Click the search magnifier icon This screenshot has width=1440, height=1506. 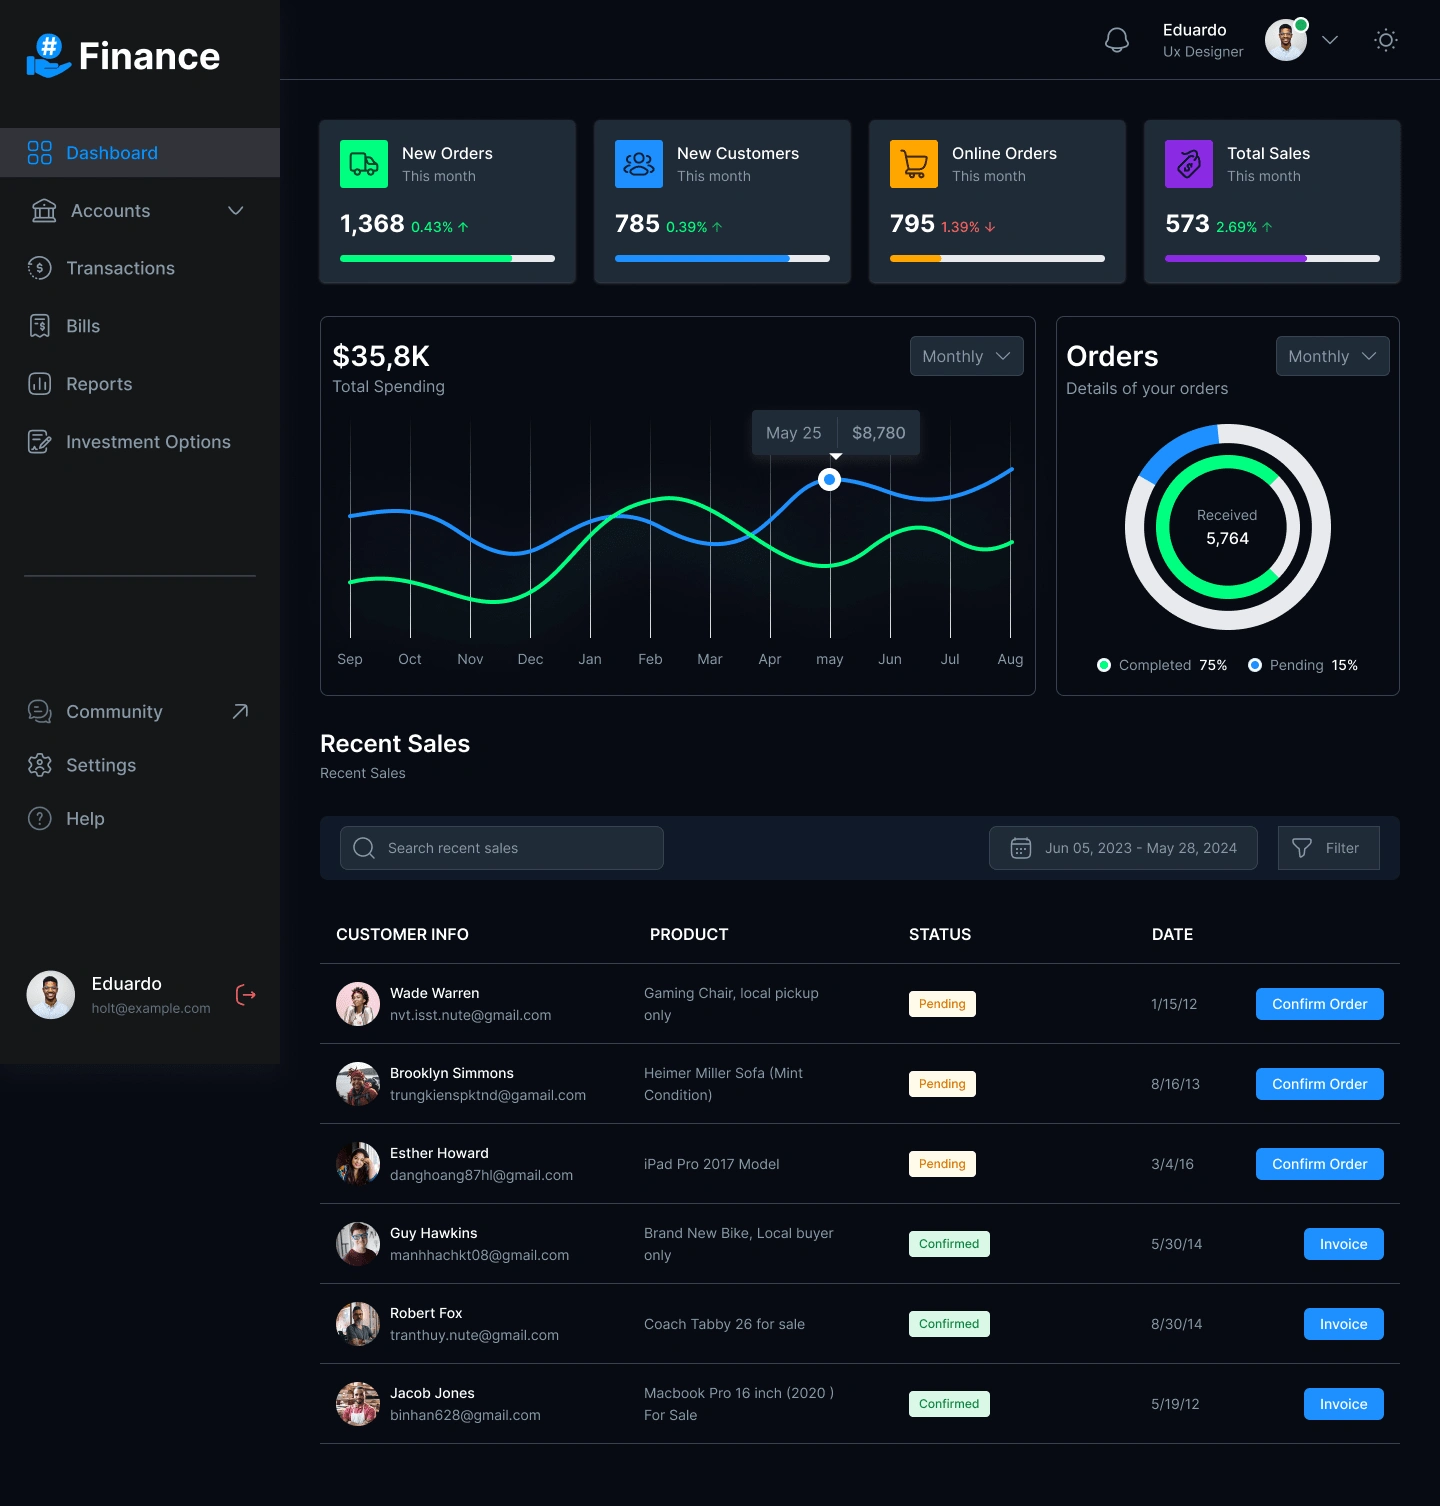pos(364,848)
